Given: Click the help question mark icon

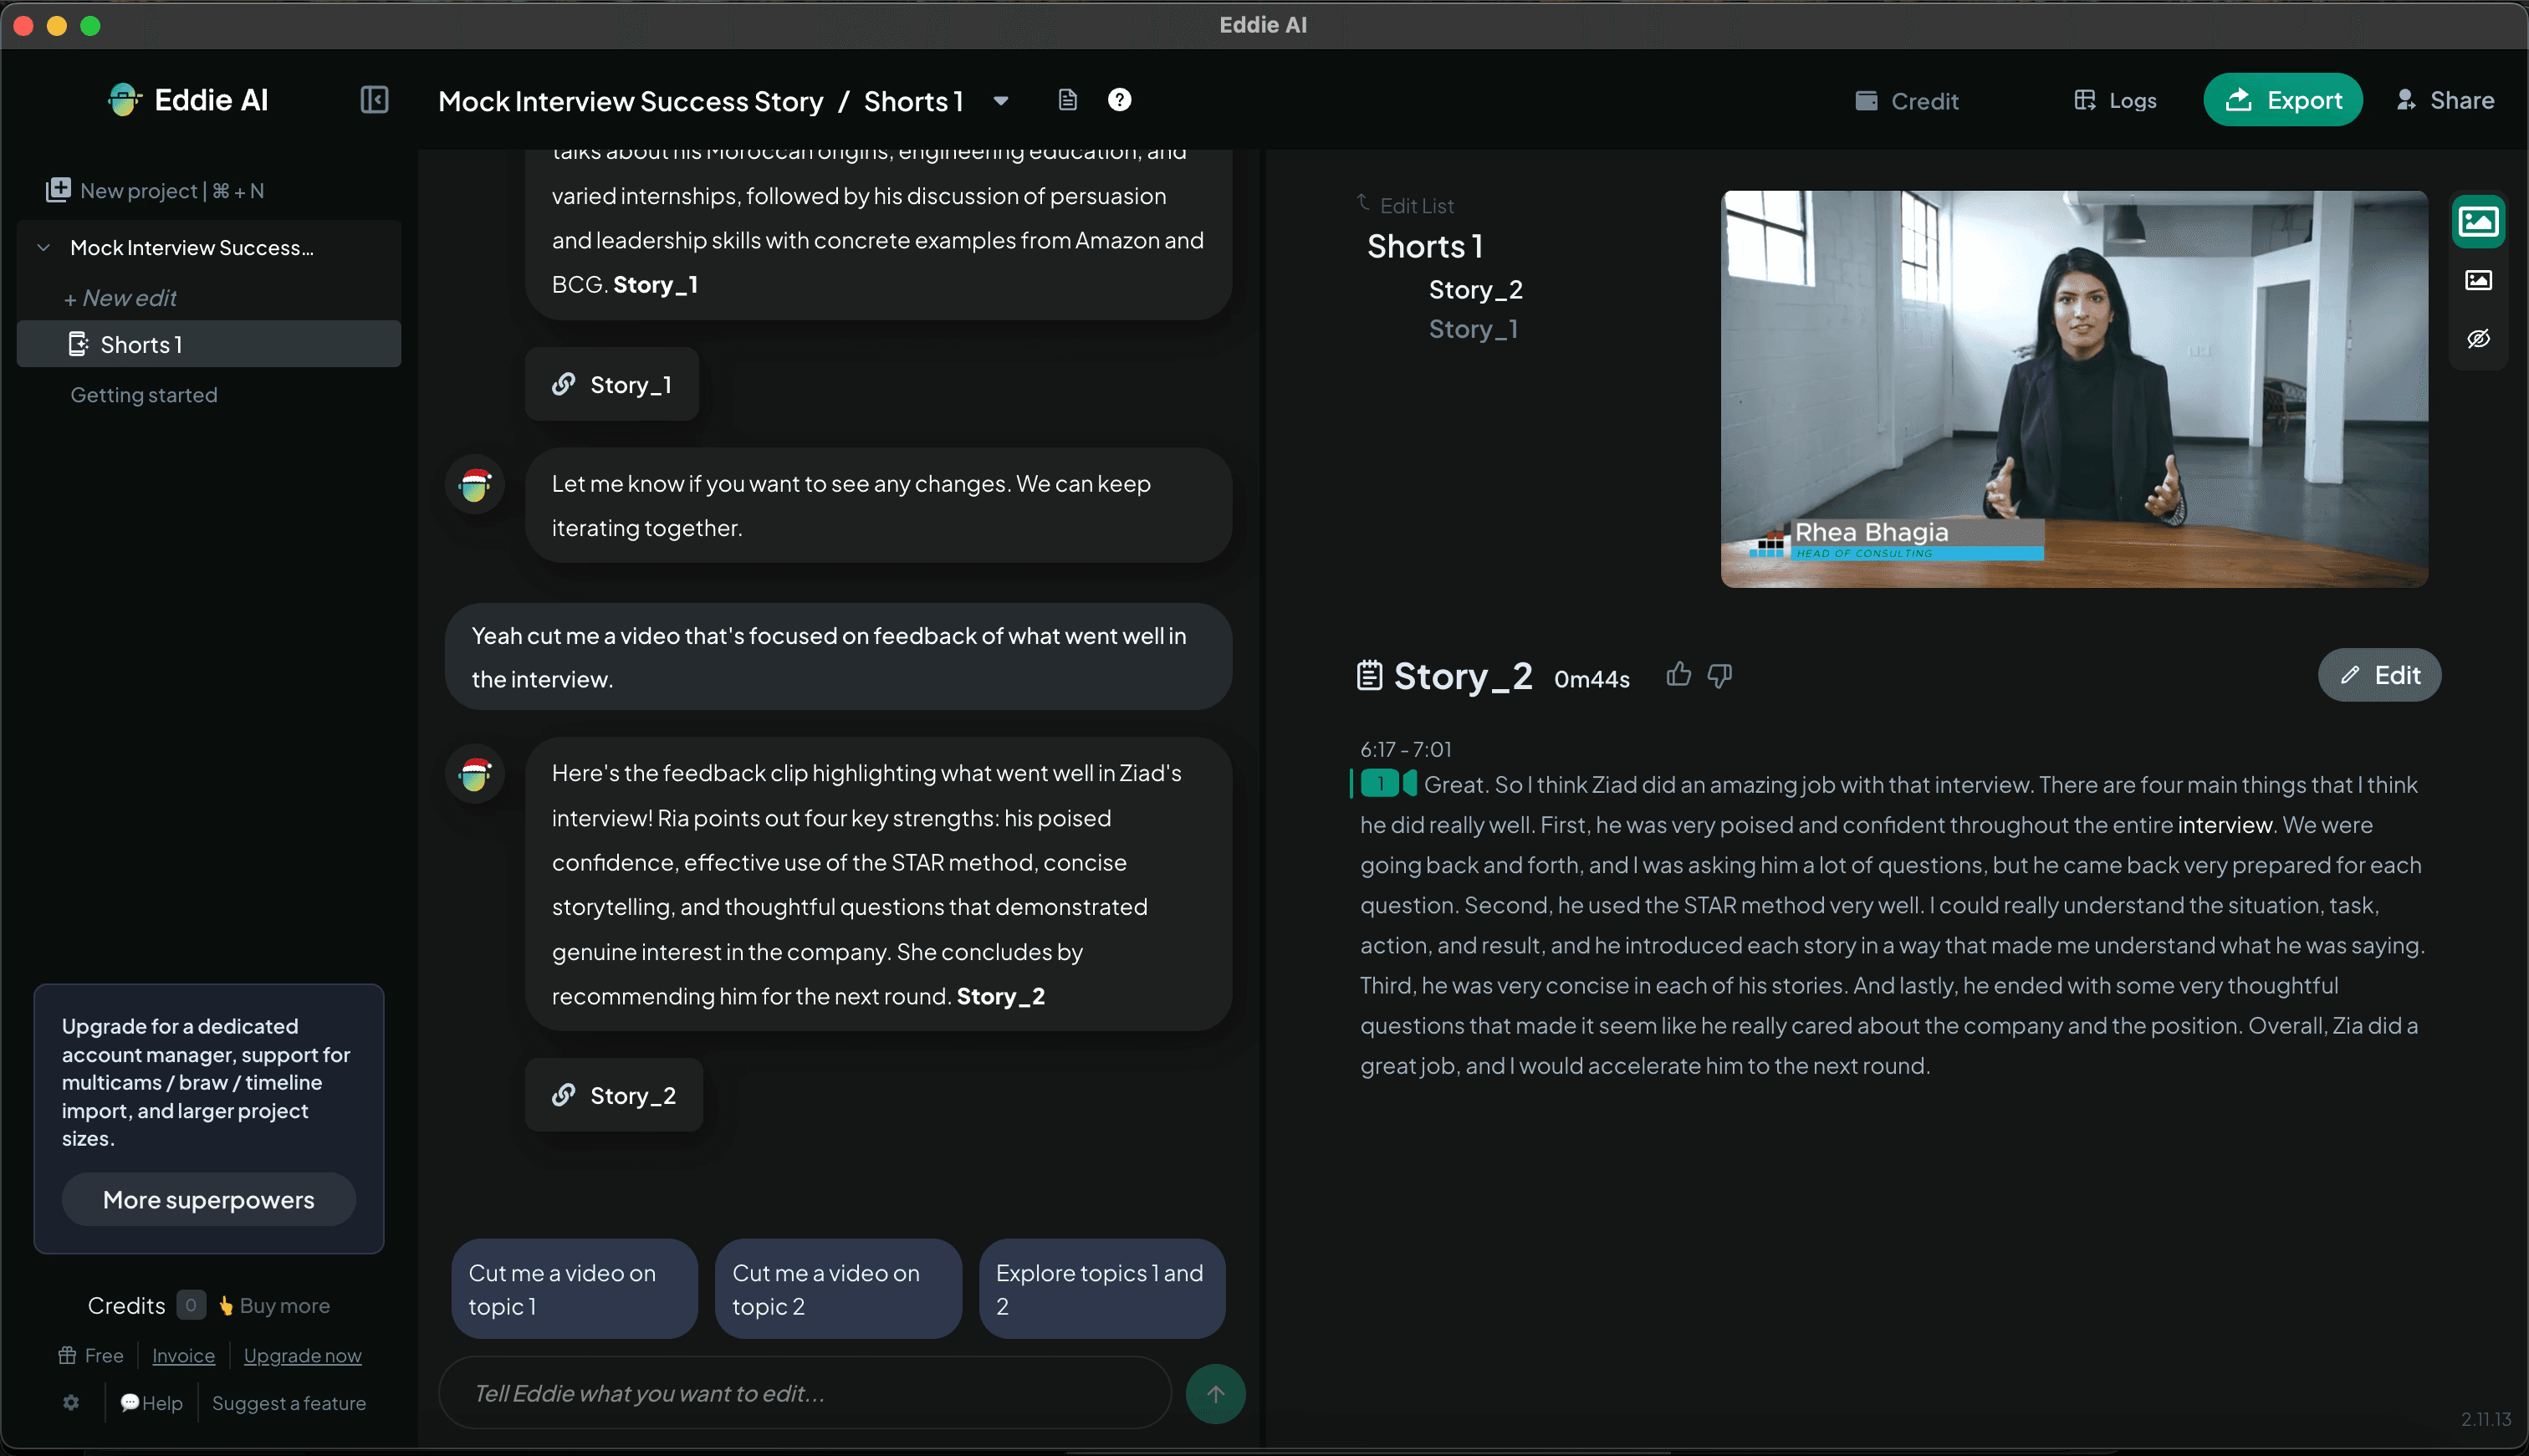Looking at the screenshot, I should (x=1119, y=100).
